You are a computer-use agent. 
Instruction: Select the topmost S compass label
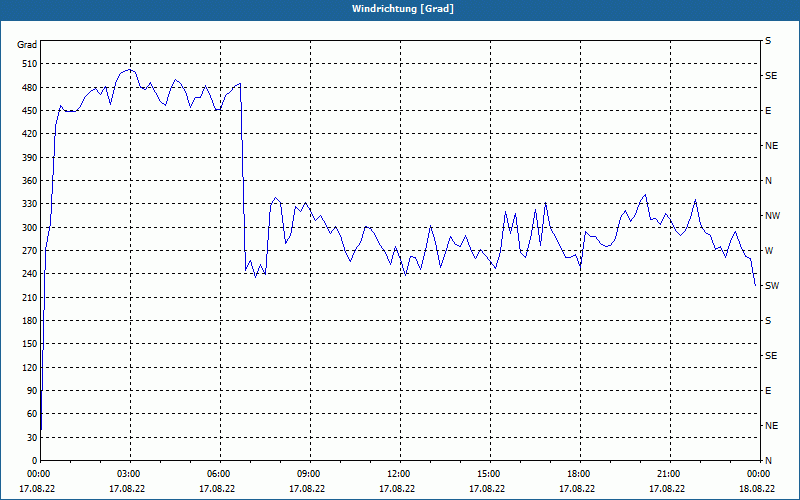(768, 41)
